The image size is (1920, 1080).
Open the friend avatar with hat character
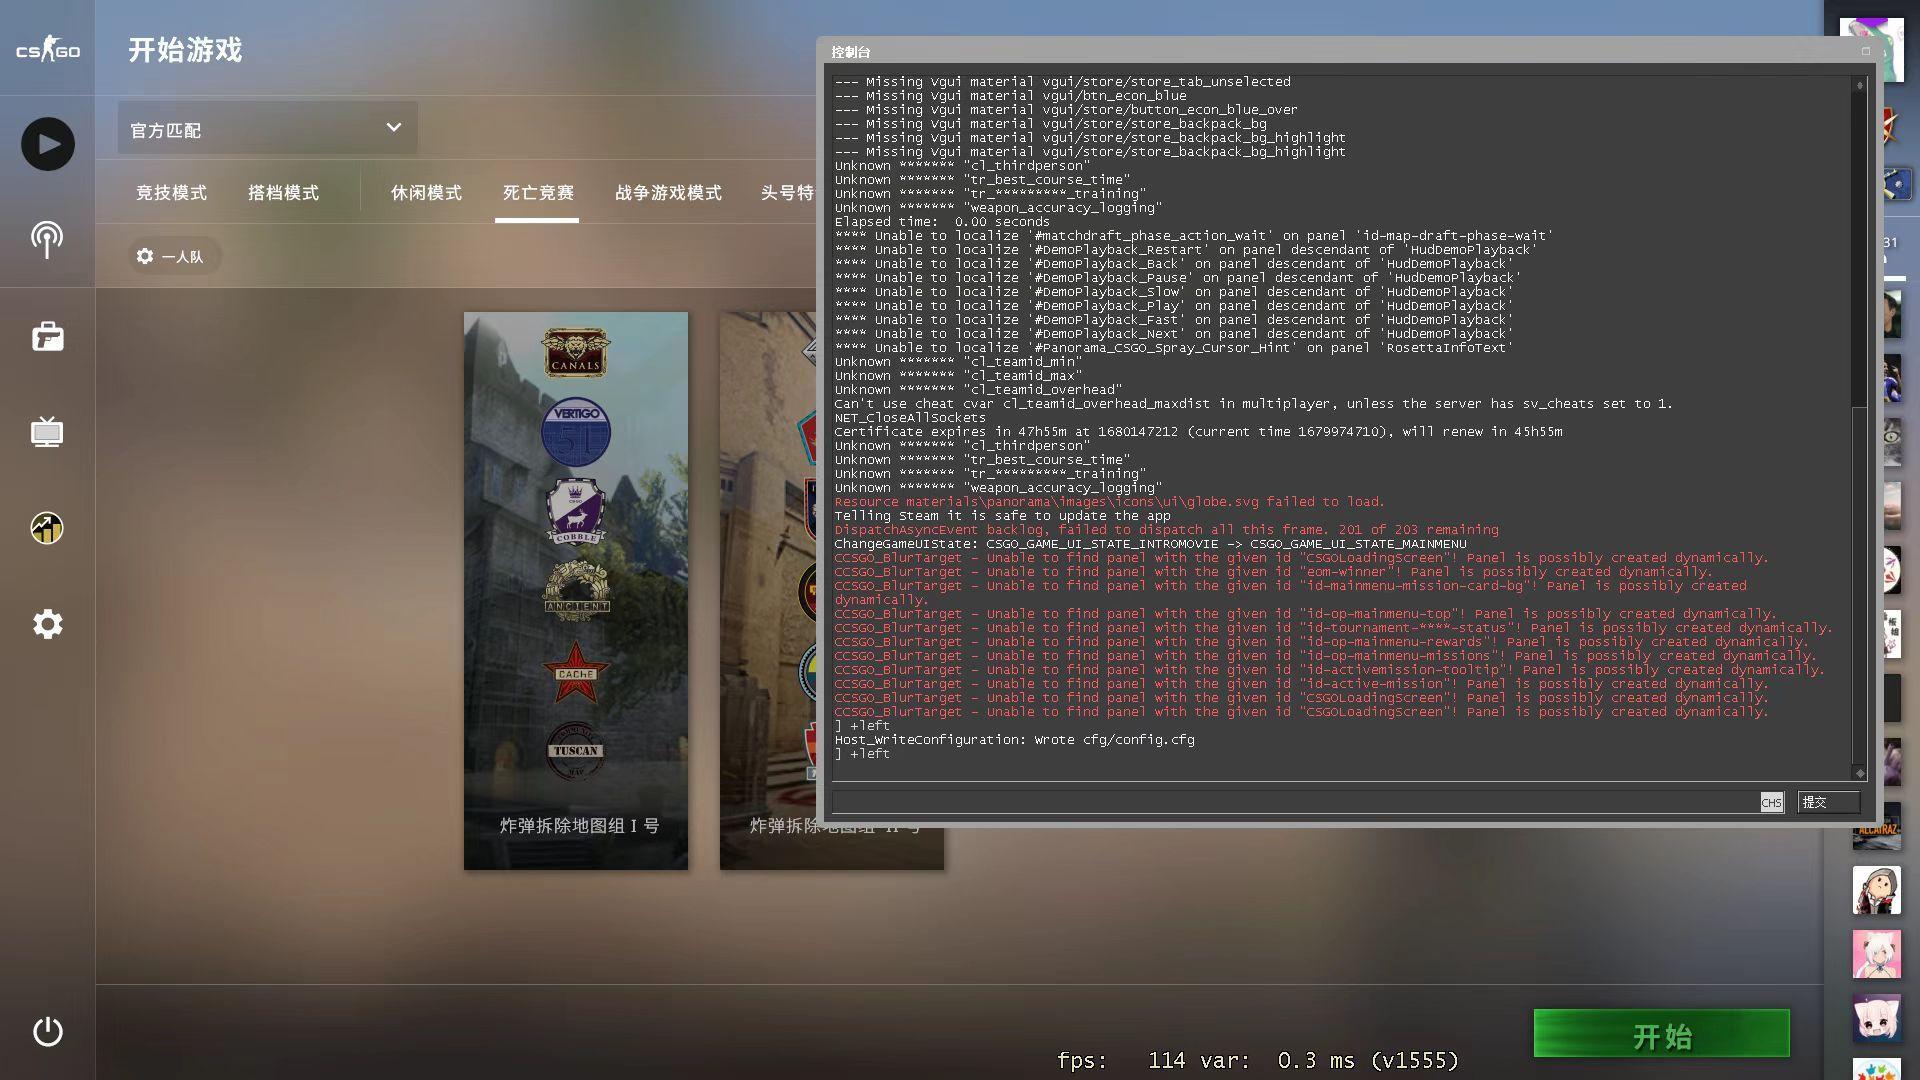coord(1876,890)
